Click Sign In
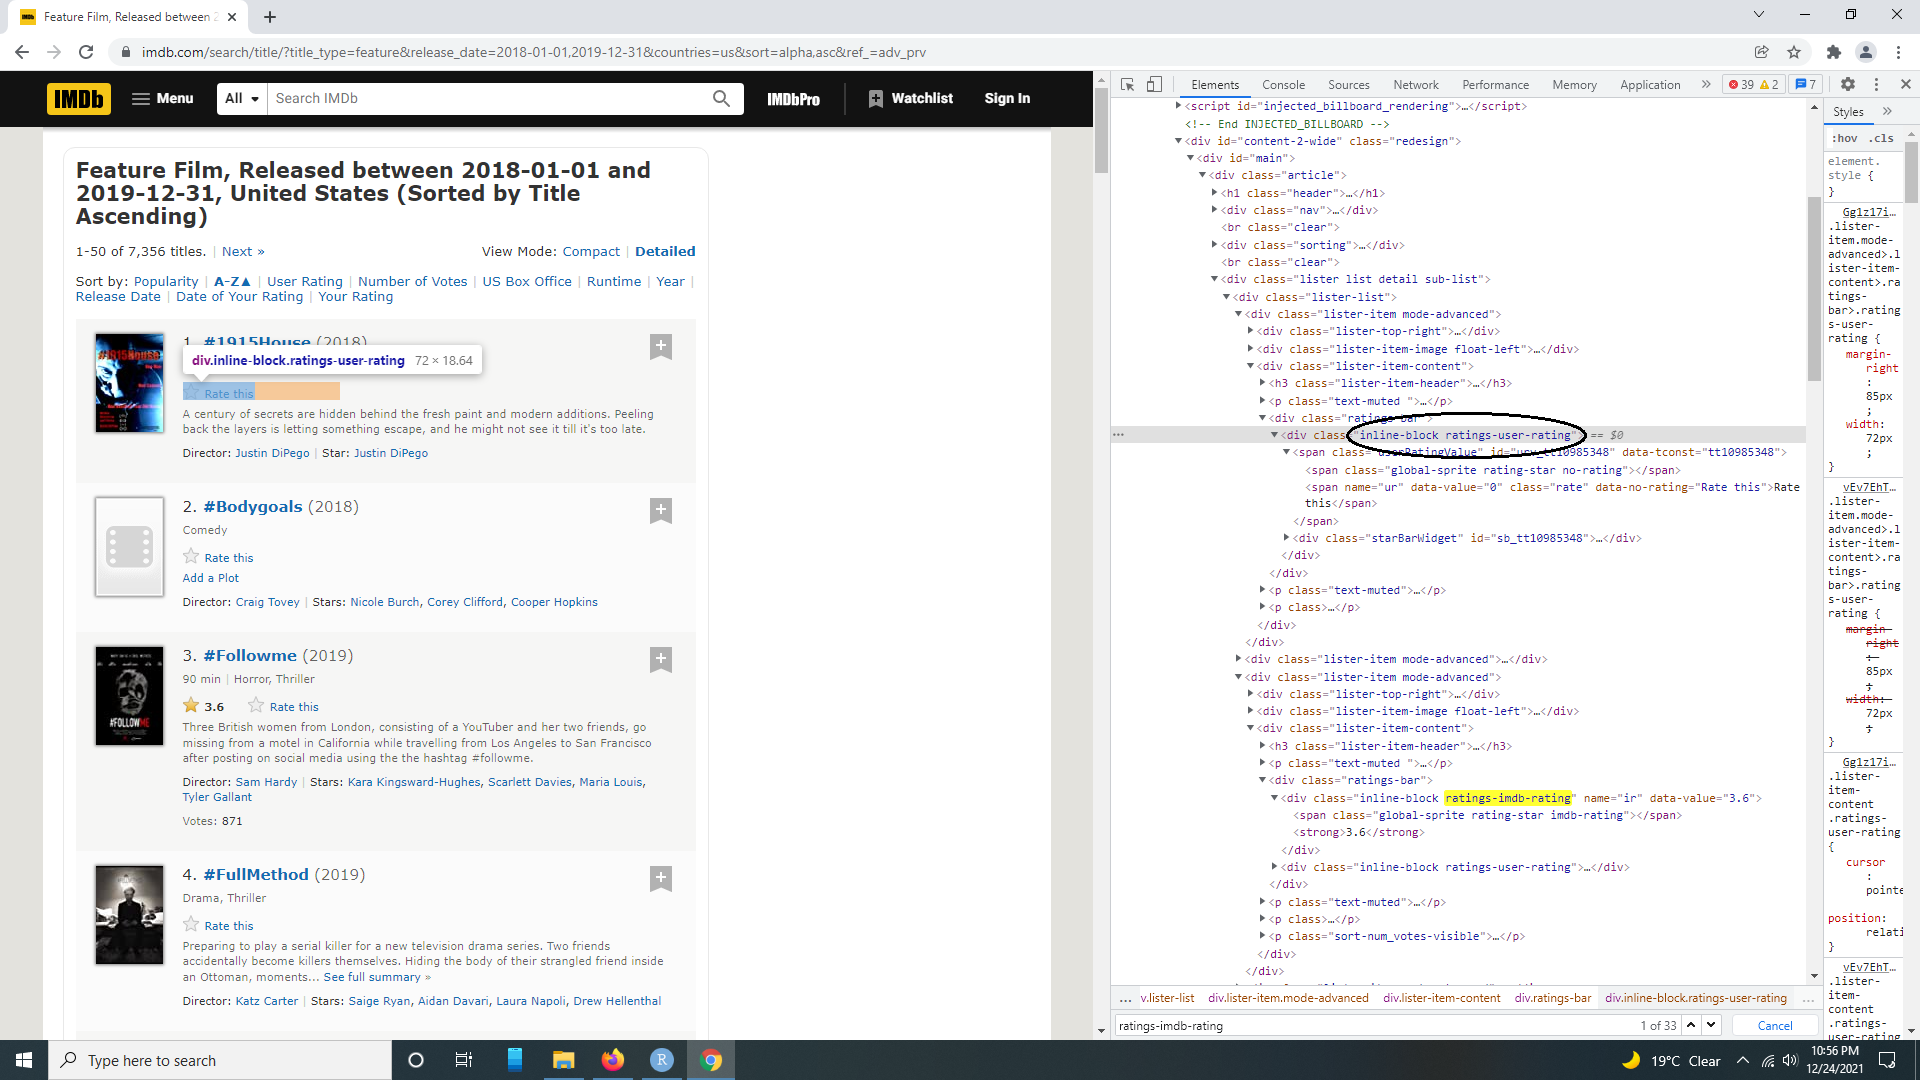Image resolution: width=1920 pixels, height=1080 pixels. coord(1007,98)
